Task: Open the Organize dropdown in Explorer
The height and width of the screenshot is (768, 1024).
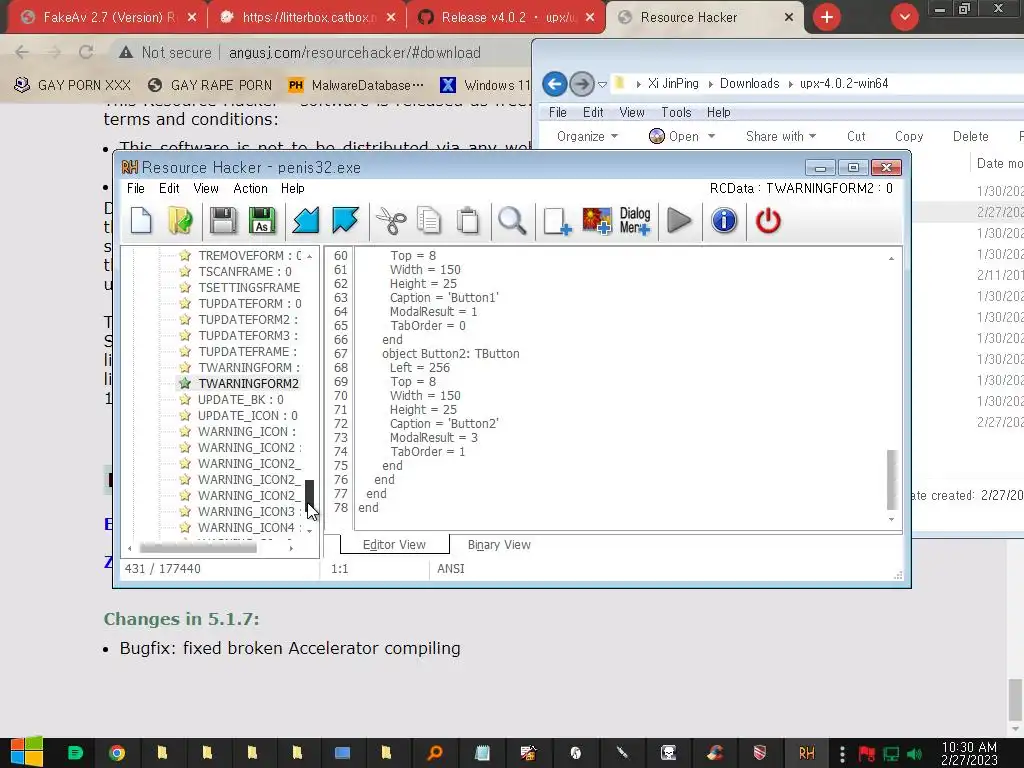Action: [x=586, y=136]
